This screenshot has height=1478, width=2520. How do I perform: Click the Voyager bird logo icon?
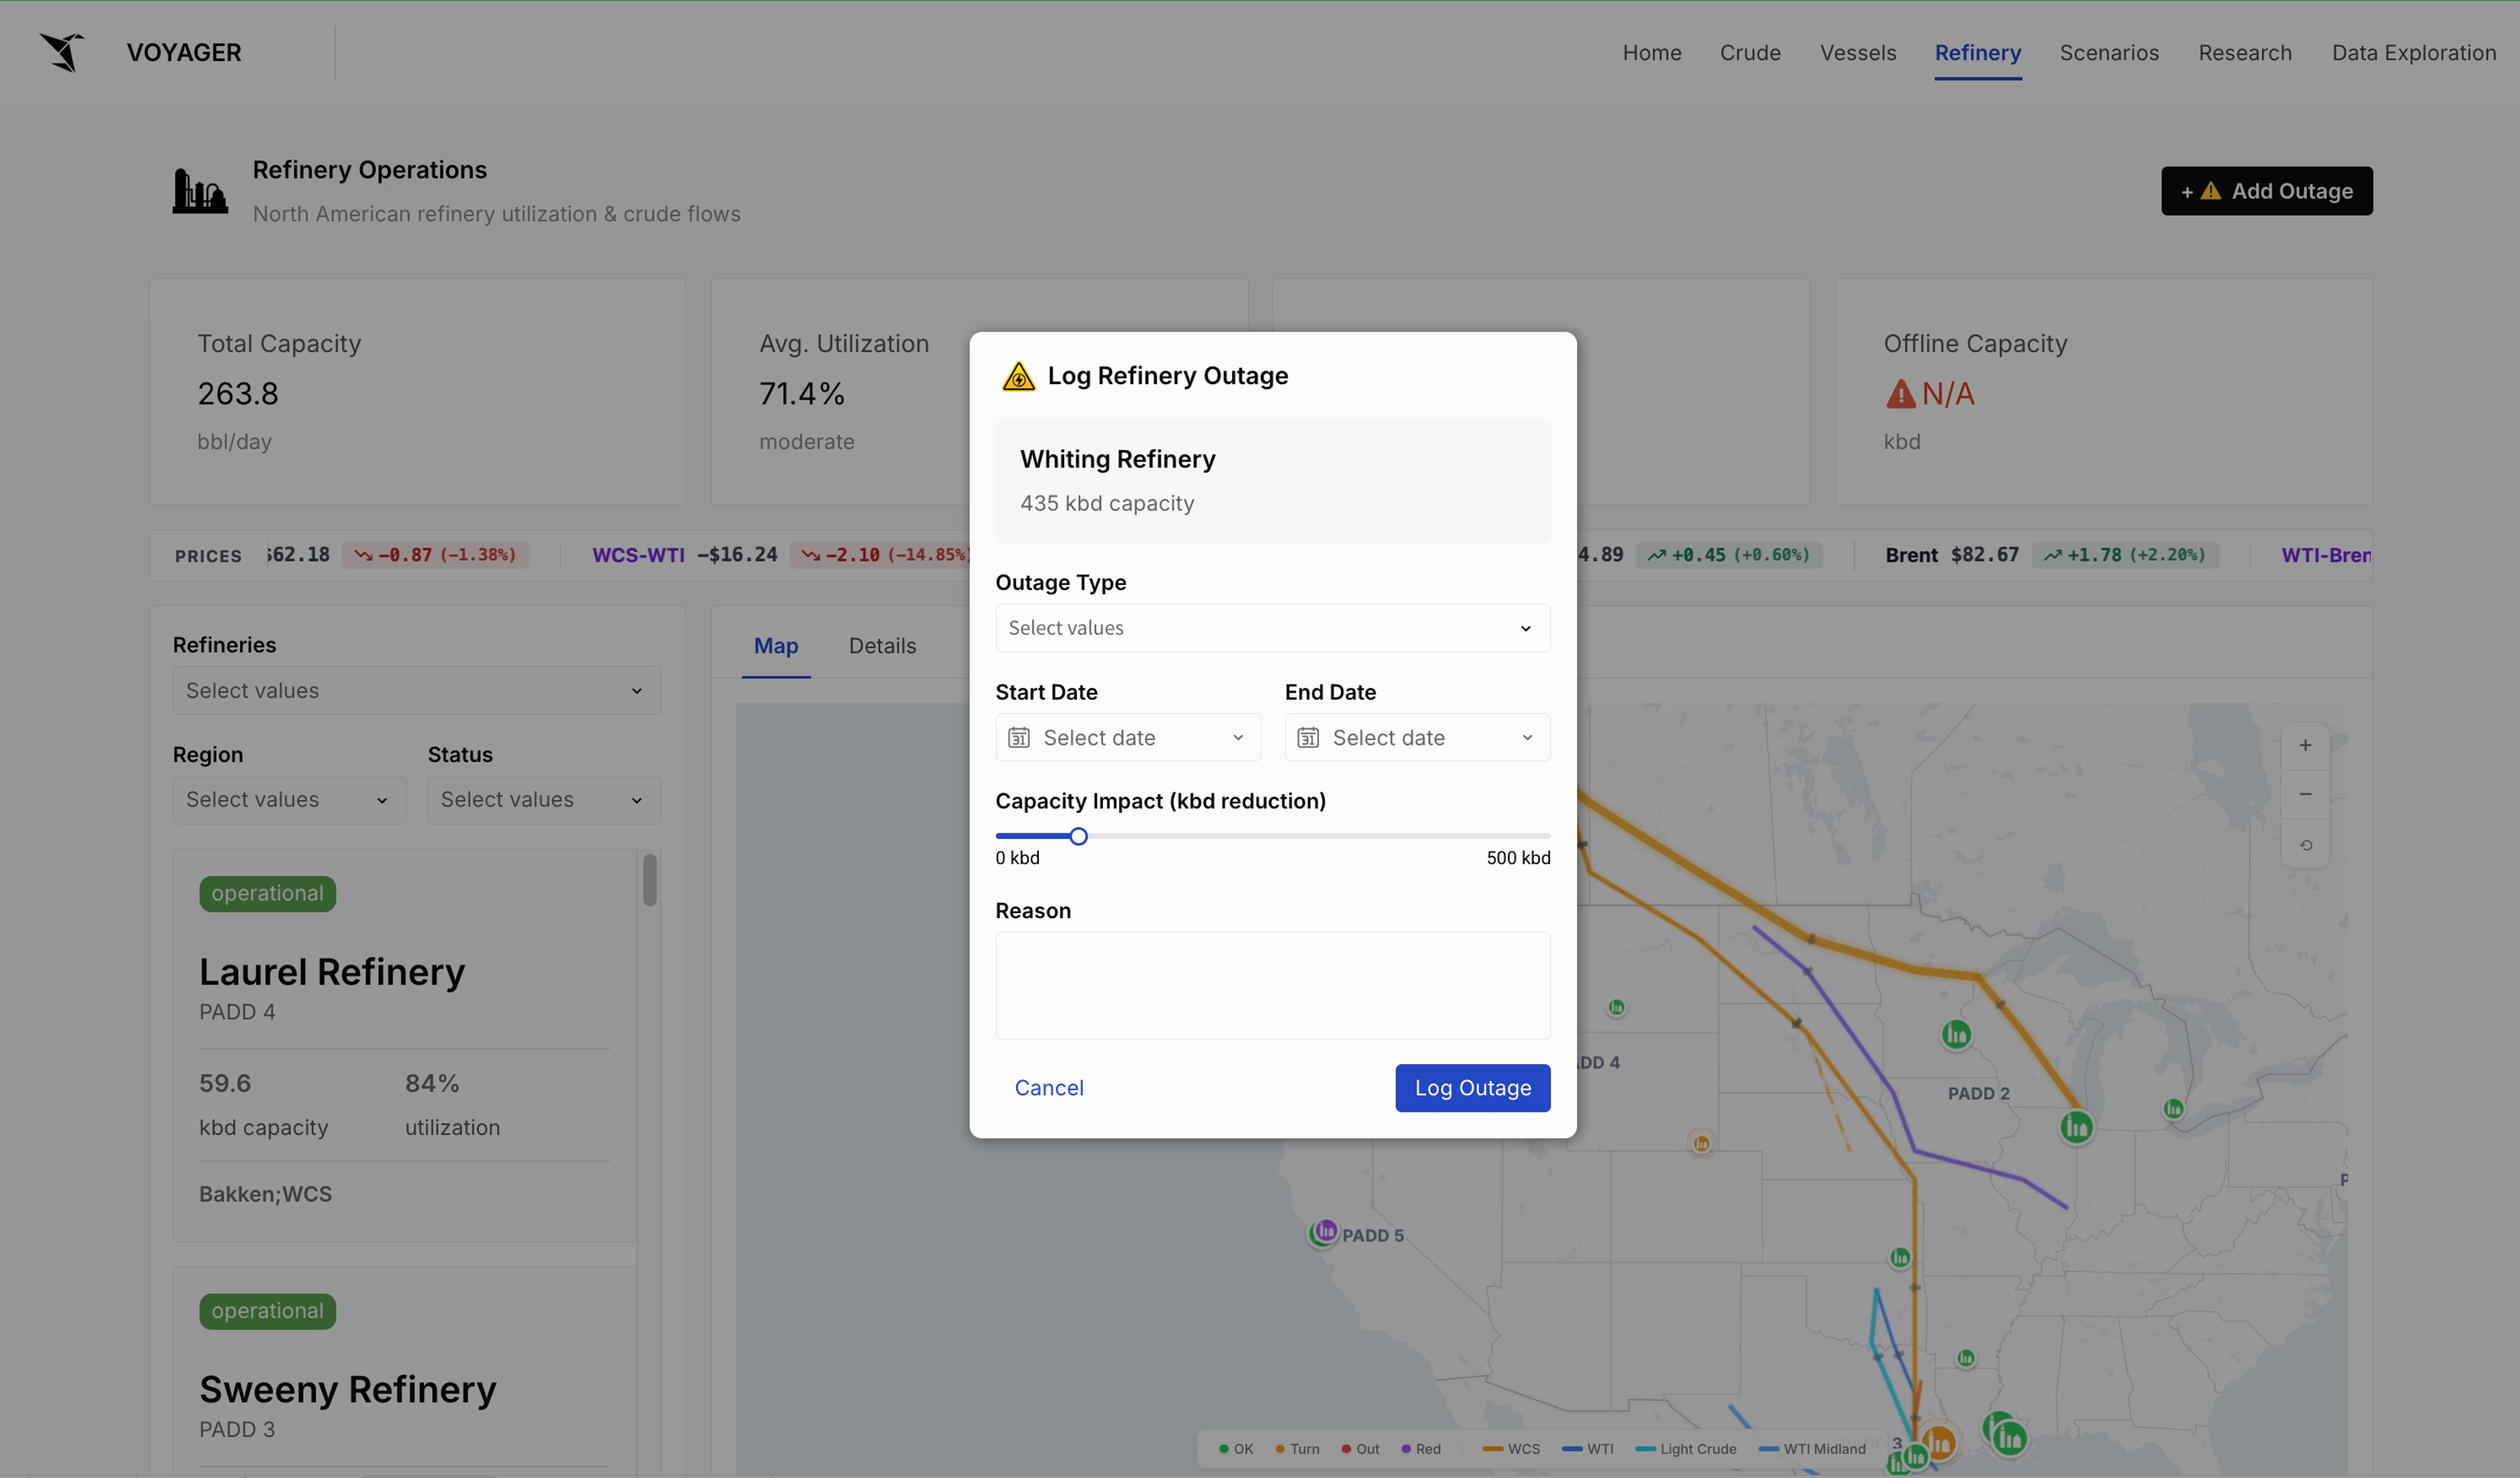coord(62,52)
